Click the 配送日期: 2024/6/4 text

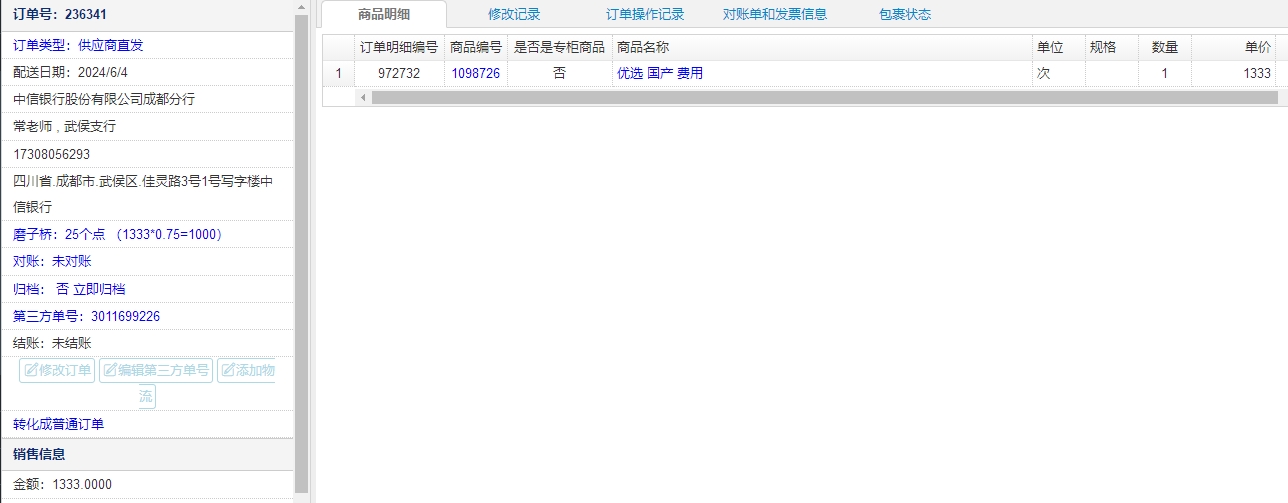click(70, 72)
